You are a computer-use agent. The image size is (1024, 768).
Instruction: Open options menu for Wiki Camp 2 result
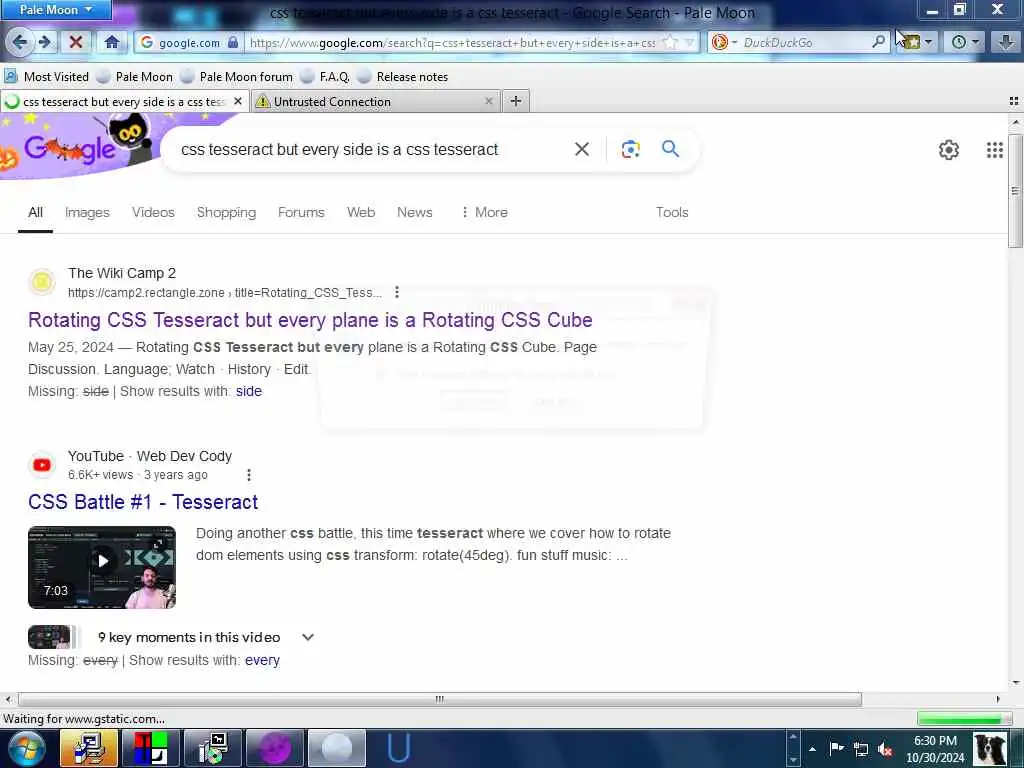[396, 293]
